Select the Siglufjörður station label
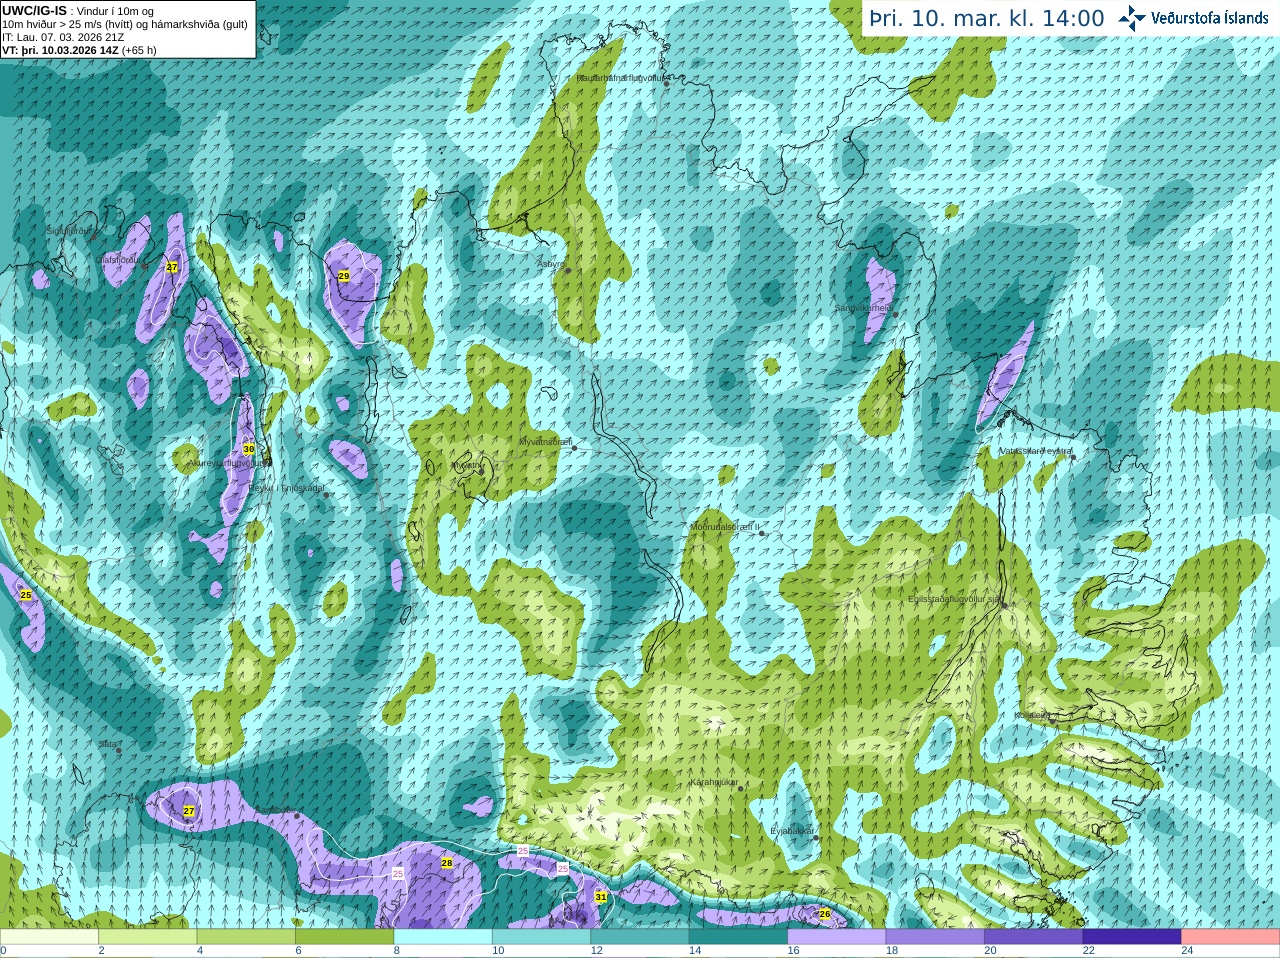 70,231
